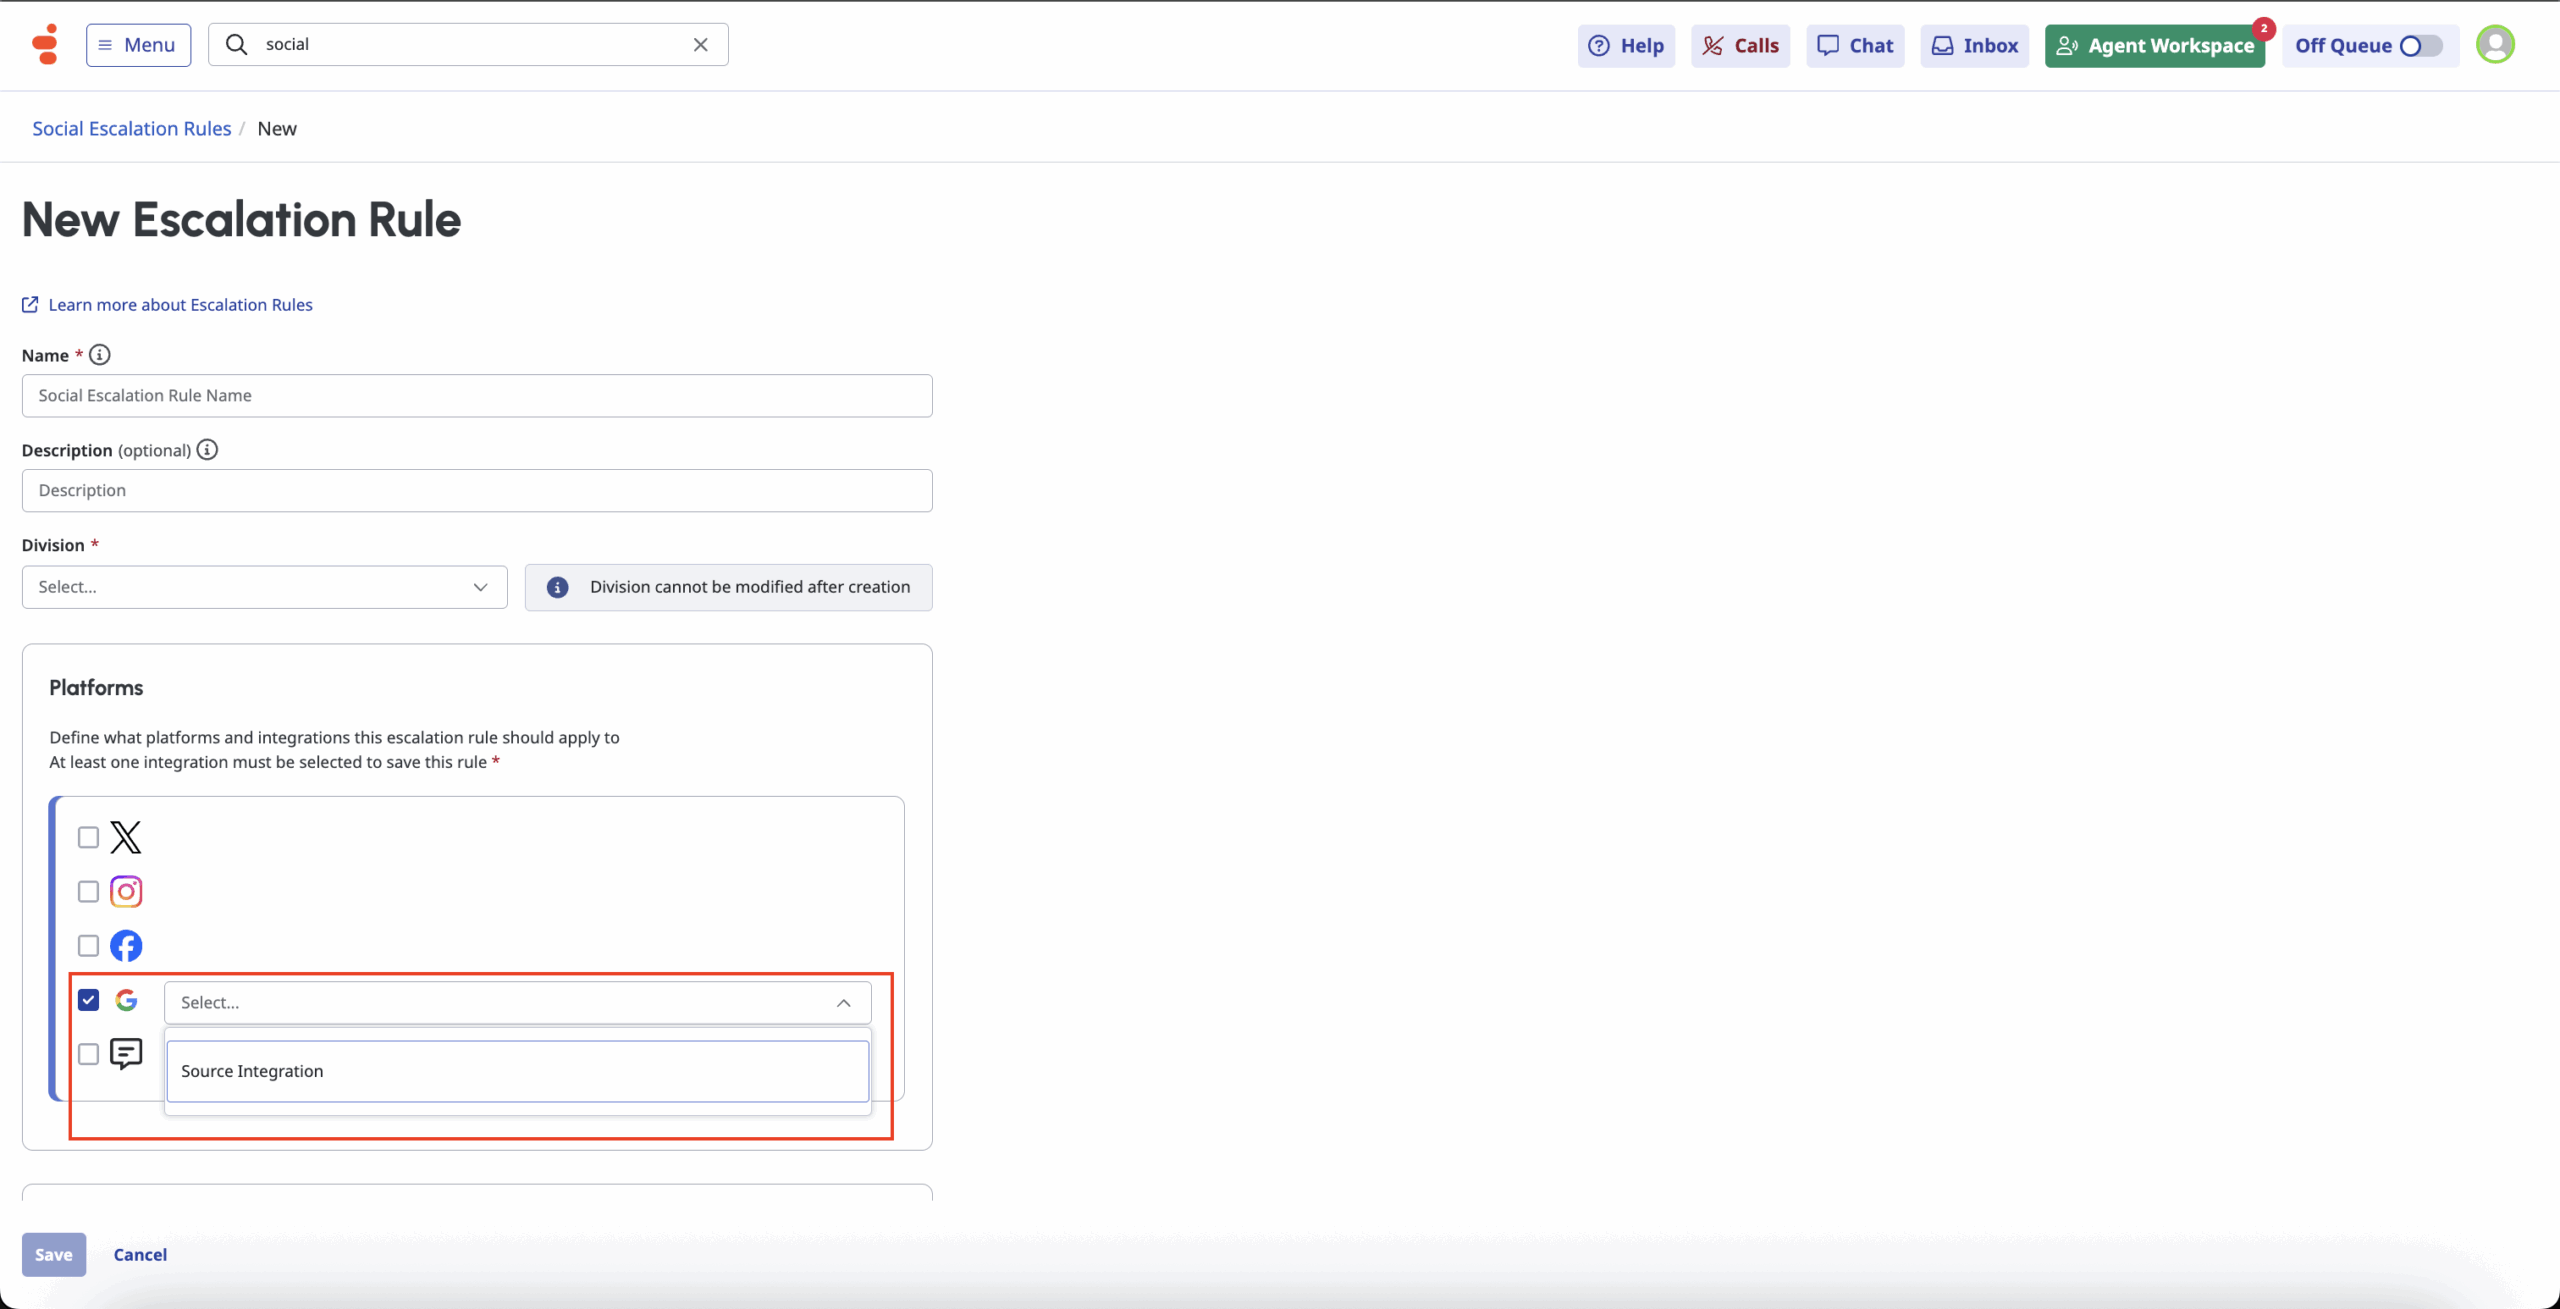This screenshot has width=2560, height=1309.
Task: Open the user profile avatar
Action: pyautogui.click(x=2494, y=45)
